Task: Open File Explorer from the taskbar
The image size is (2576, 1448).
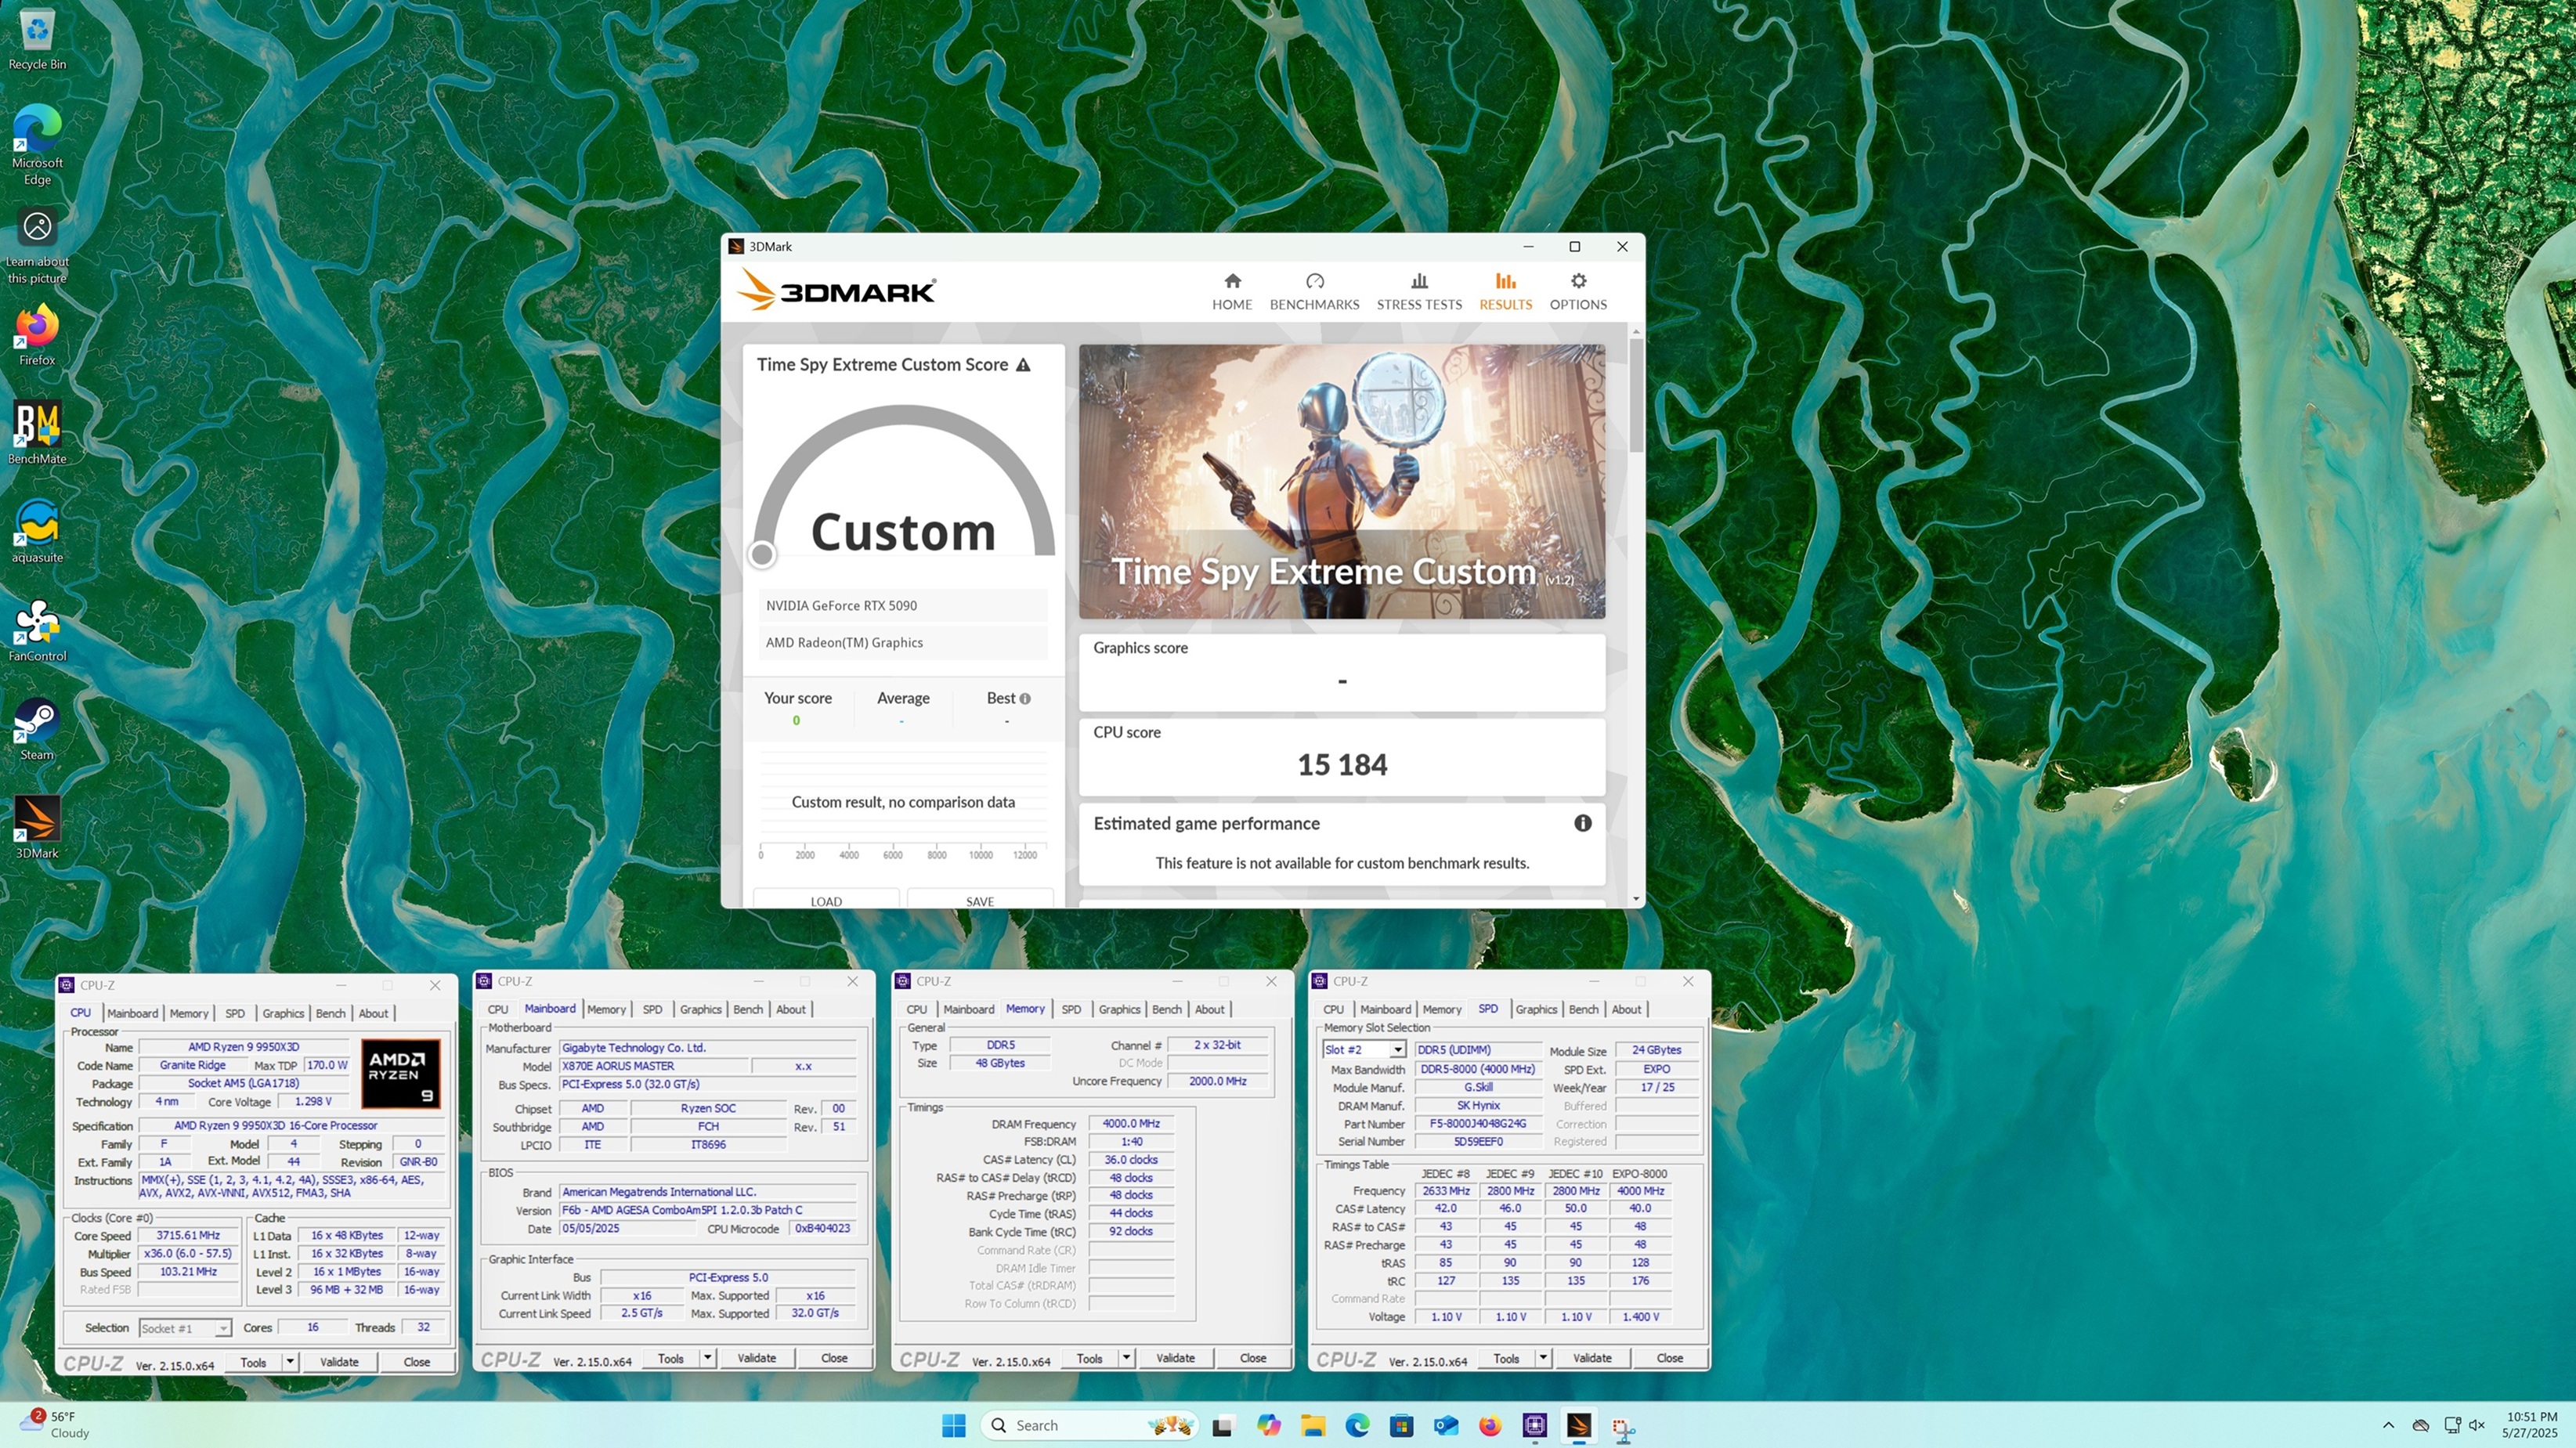Action: (1313, 1425)
